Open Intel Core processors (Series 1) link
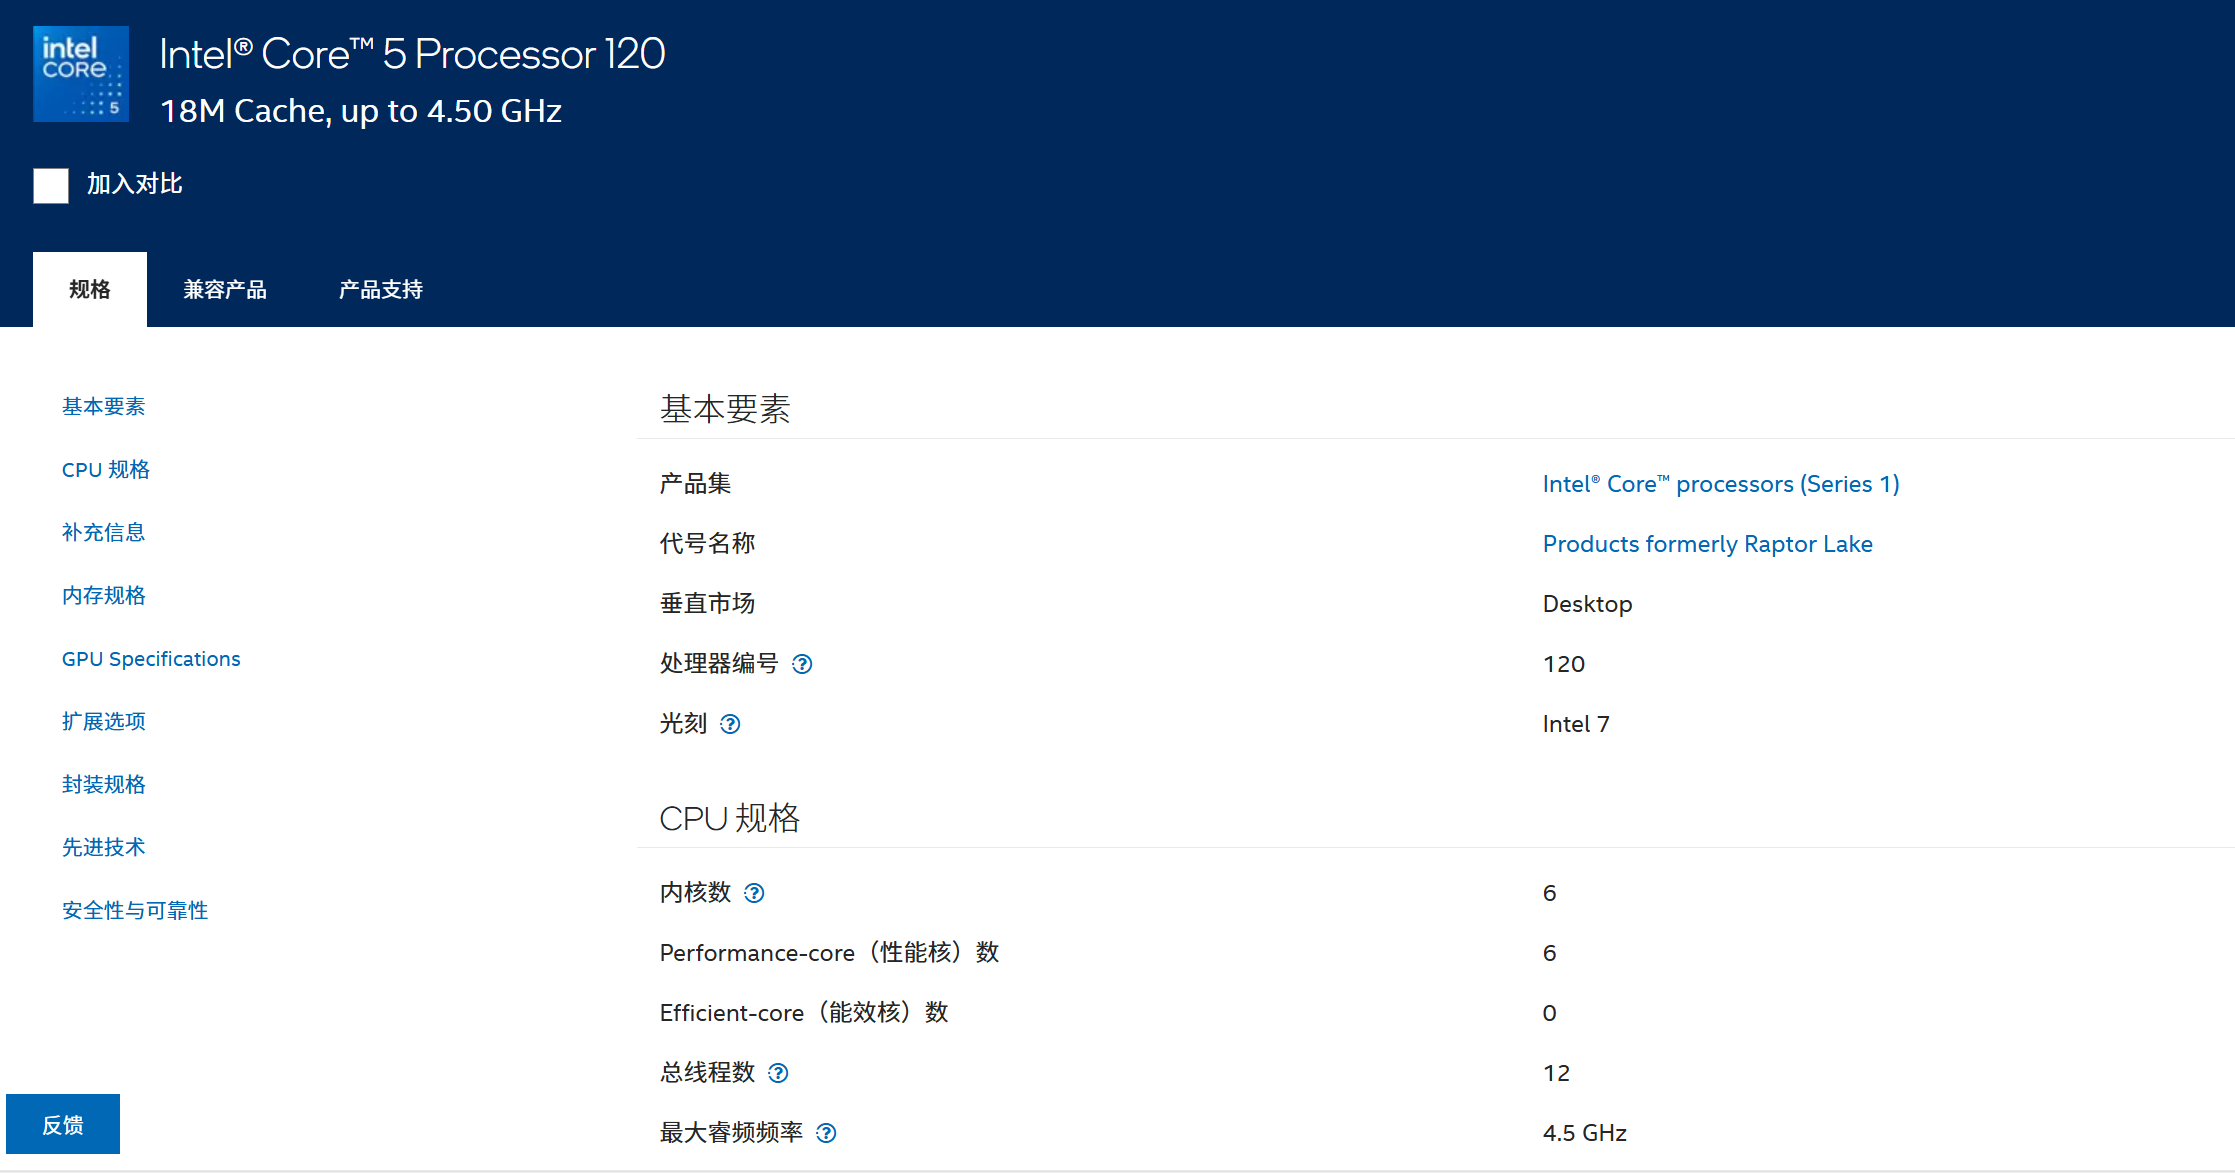This screenshot has width=2235, height=1173. (1721, 484)
